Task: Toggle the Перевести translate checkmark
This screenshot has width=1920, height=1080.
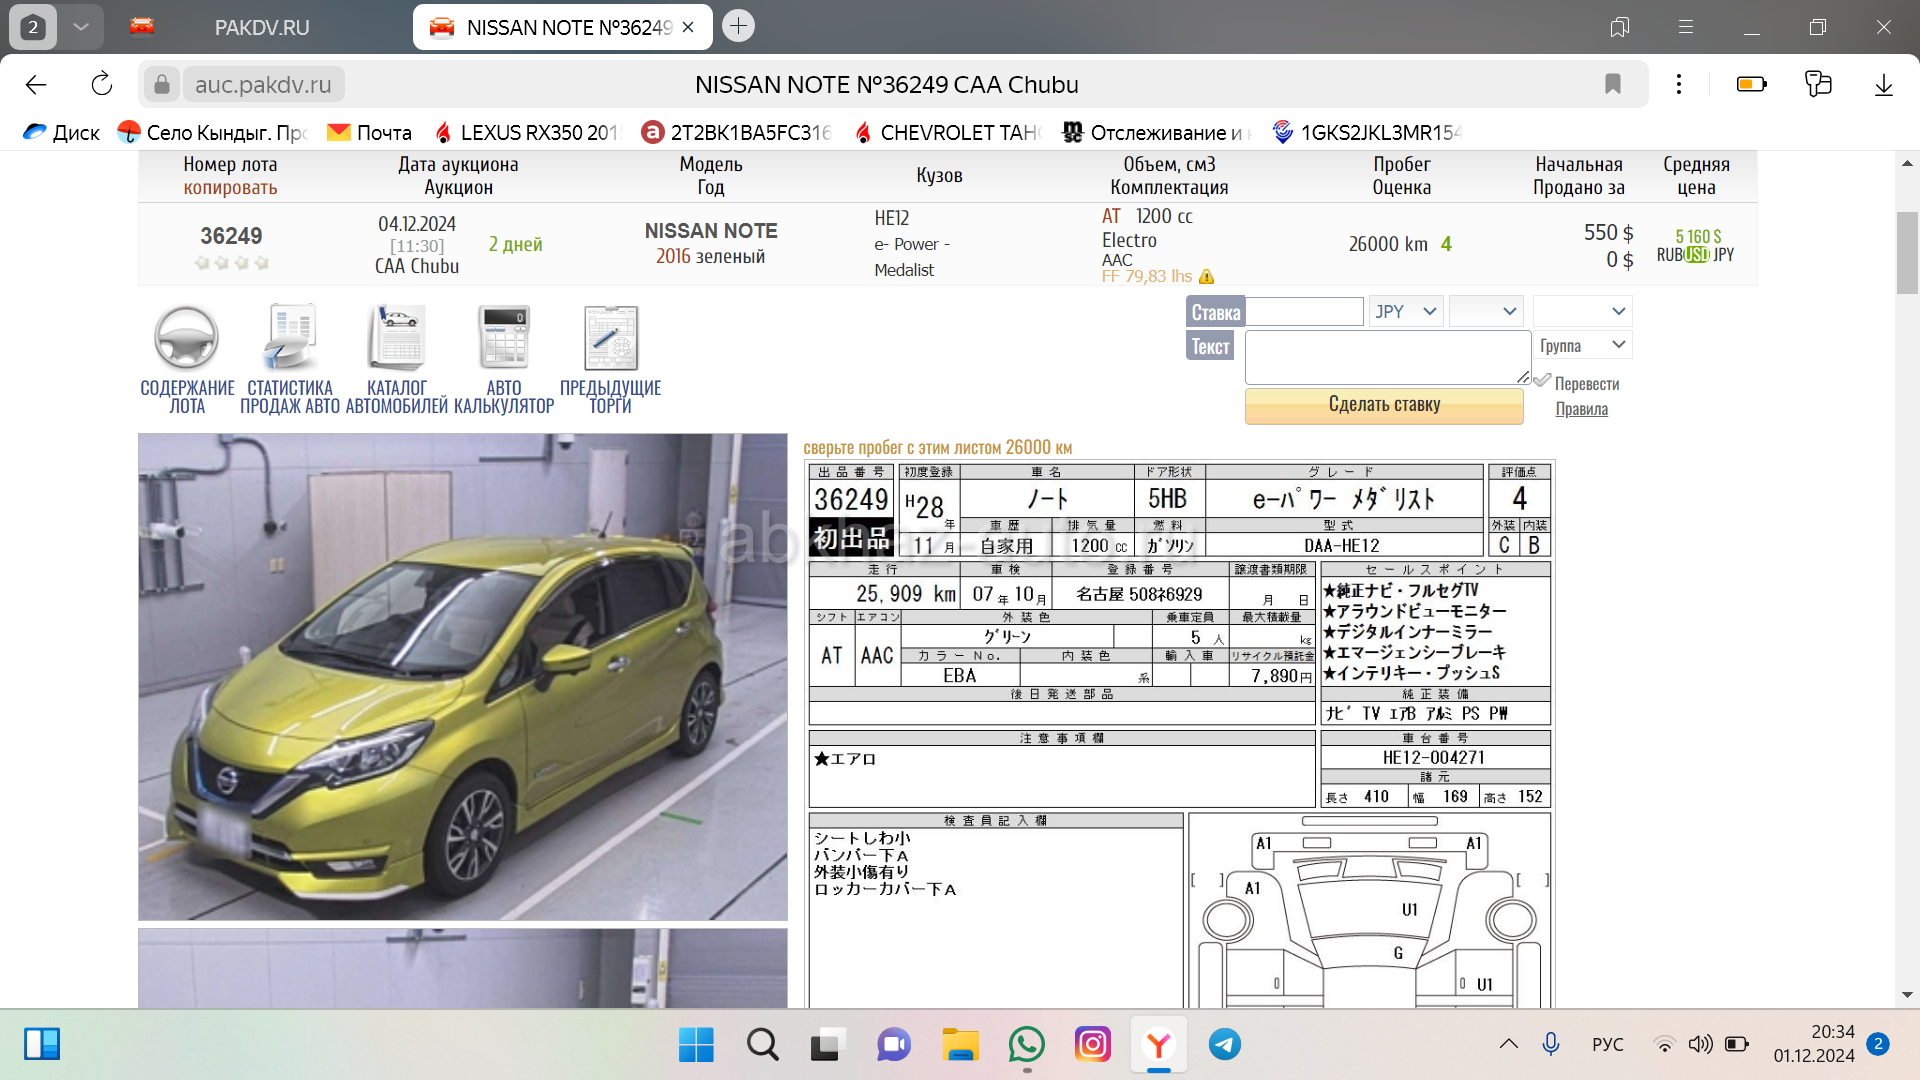Action: (x=1542, y=381)
